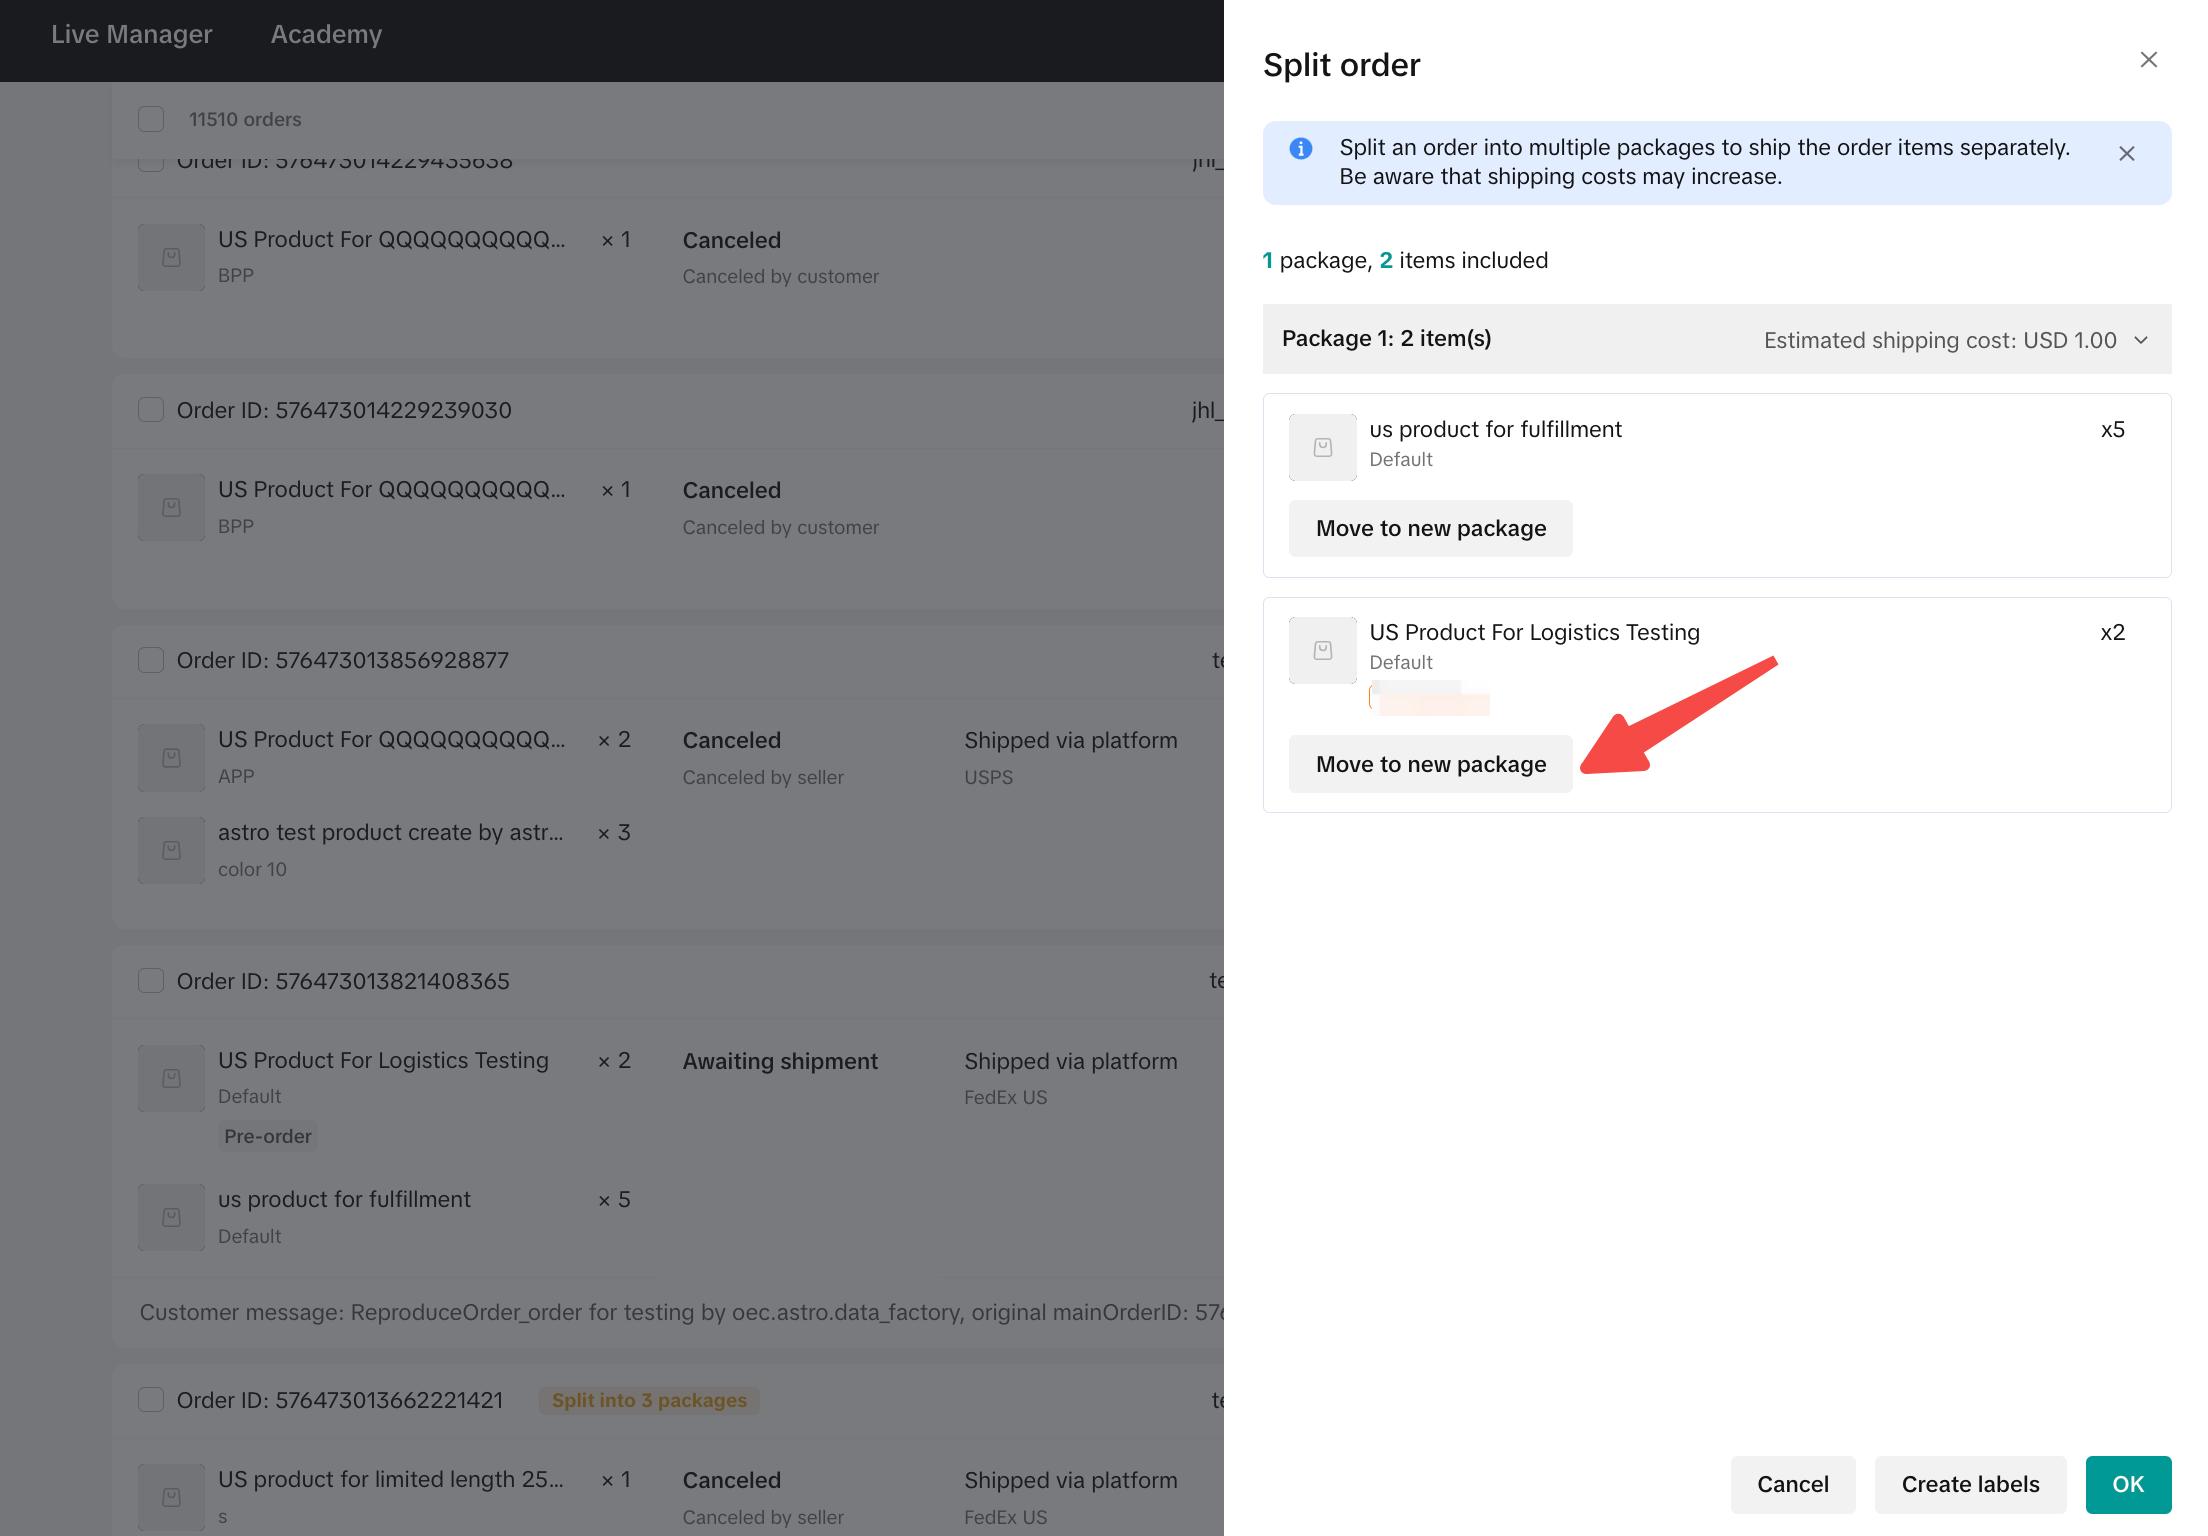Click us product for fulfillment thumbnail icon
Image resolution: width=2208 pixels, height=1536 pixels.
tap(1322, 448)
